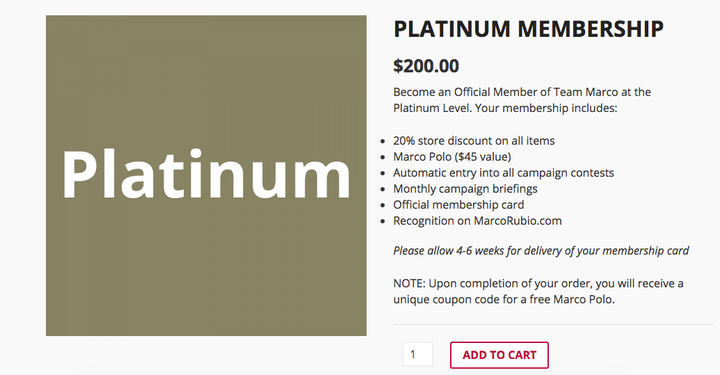Viewport: 720px width, 375px height.
Task: Click the italic 4-6 weeks delivery notice
Action: click(x=541, y=251)
